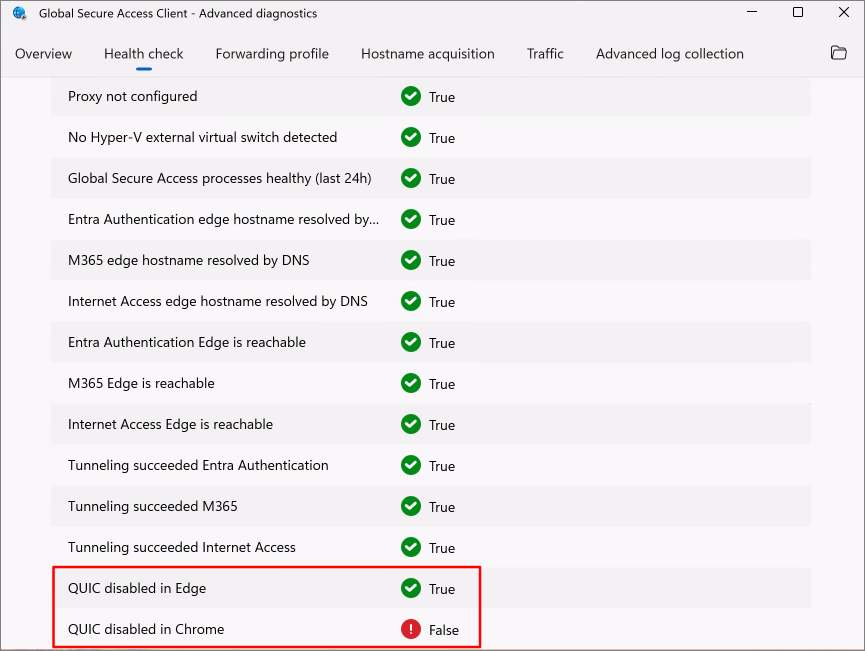Viewport: 865px width, 651px height.
Task: Click check icon for Entra Authentication edge hostname resolved
Action: tap(410, 220)
